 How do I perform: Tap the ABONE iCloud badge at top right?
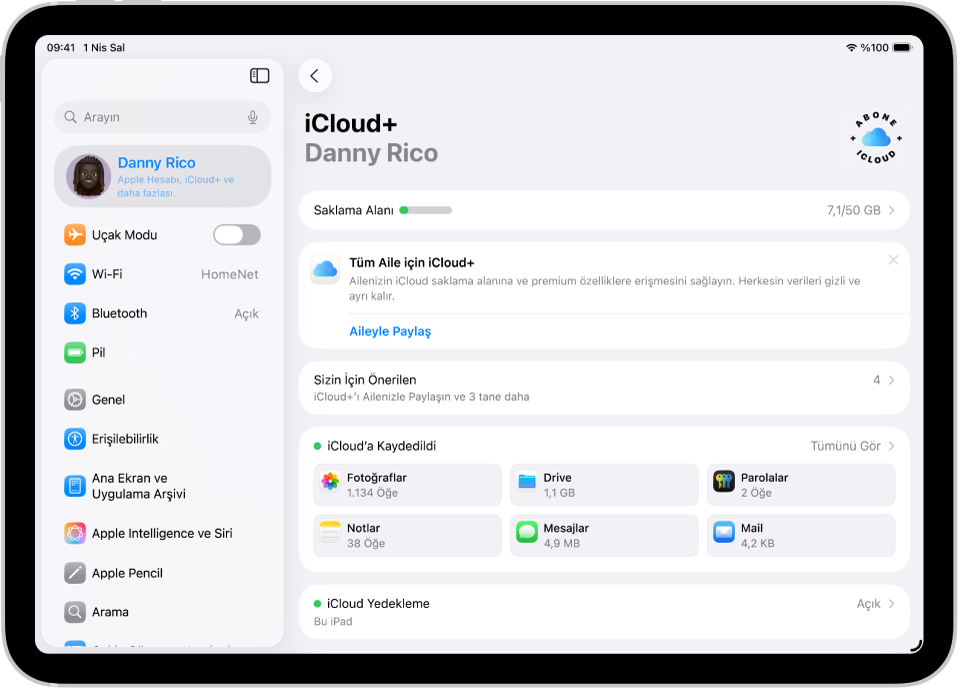[875, 137]
